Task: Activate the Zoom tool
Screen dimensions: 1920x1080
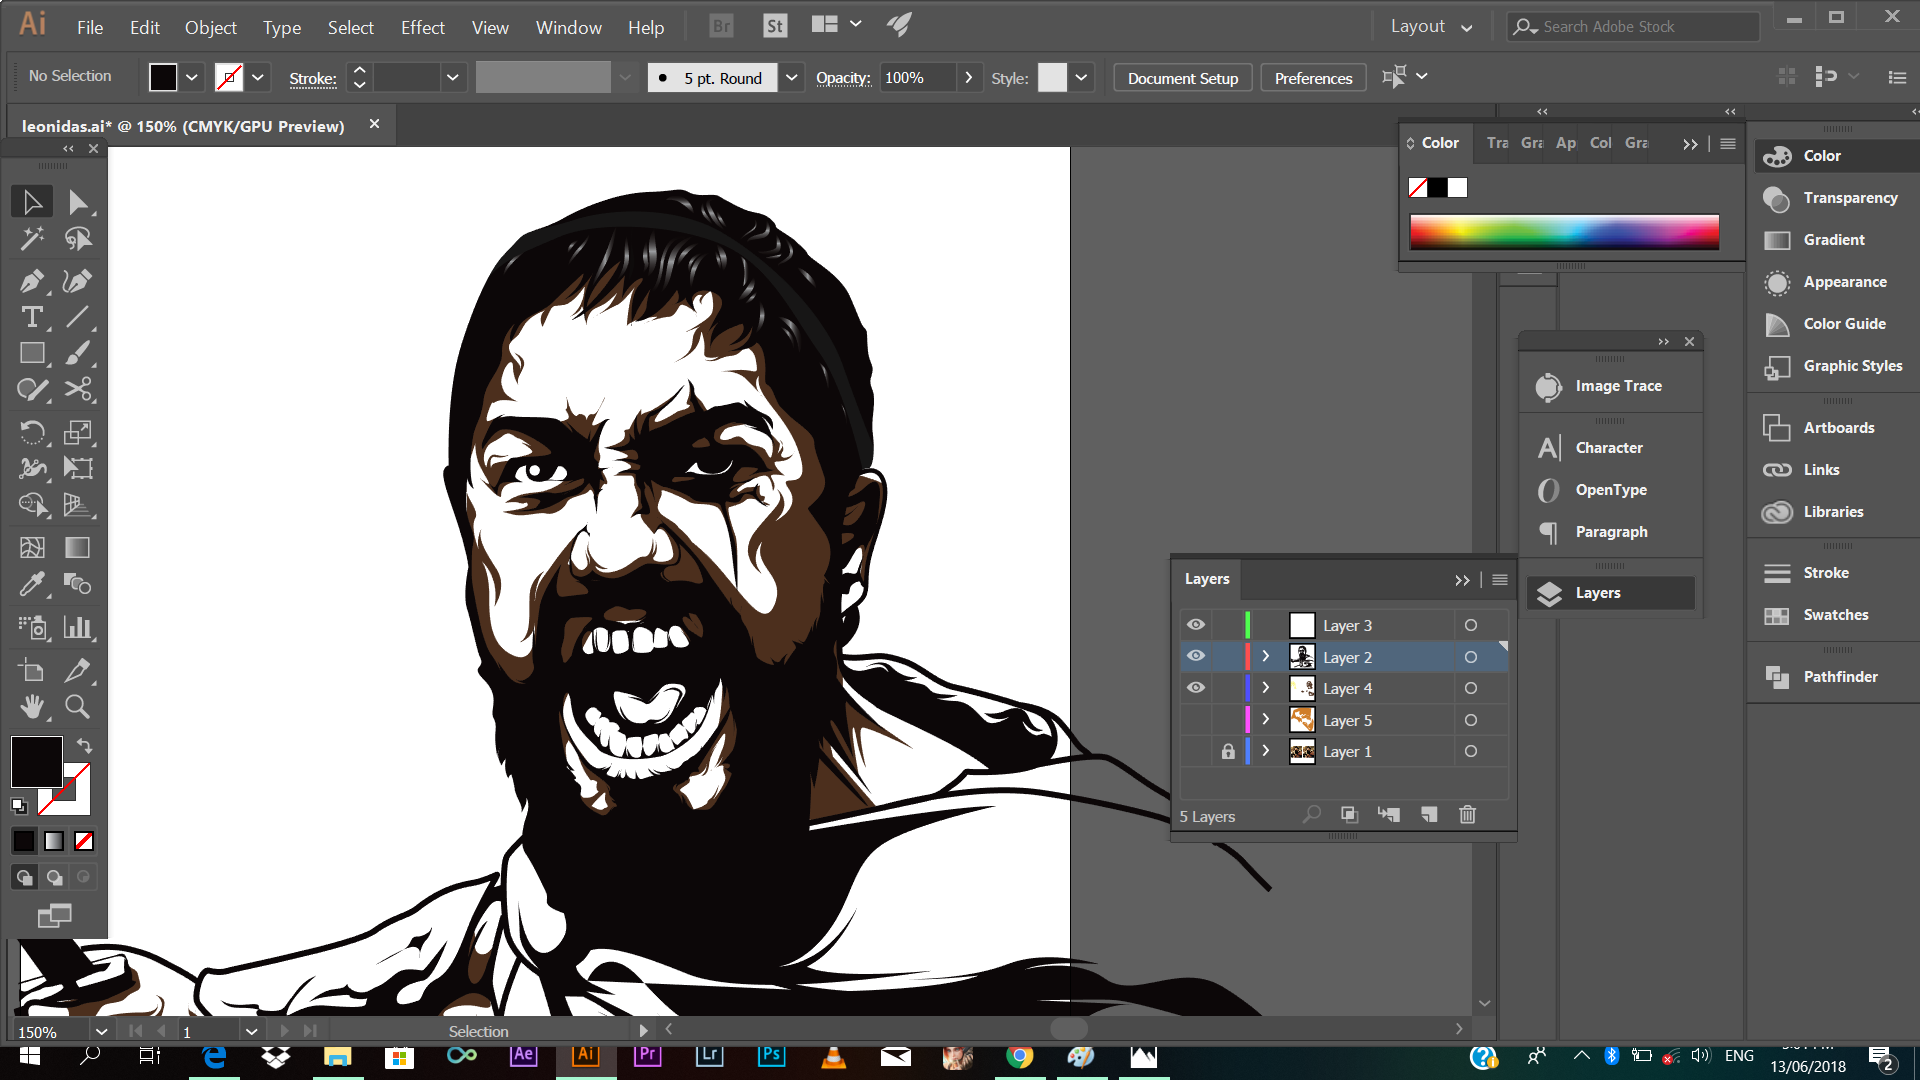Action: [77, 707]
